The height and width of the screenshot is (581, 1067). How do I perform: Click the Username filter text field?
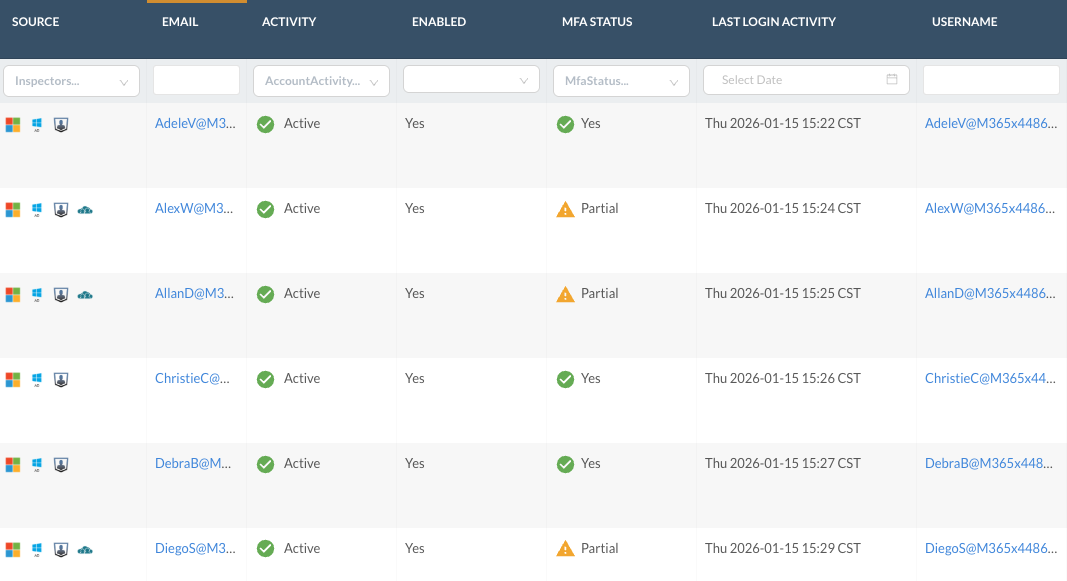(x=991, y=80)
